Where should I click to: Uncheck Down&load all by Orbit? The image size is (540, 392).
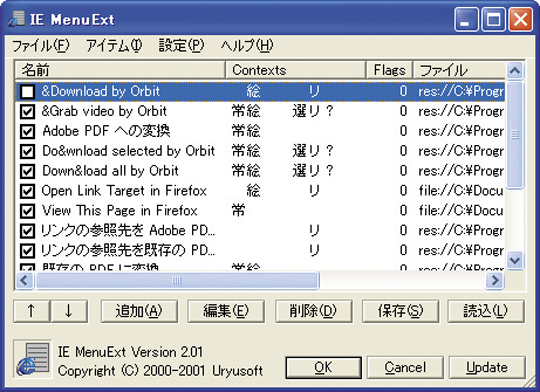coord(28,171)
